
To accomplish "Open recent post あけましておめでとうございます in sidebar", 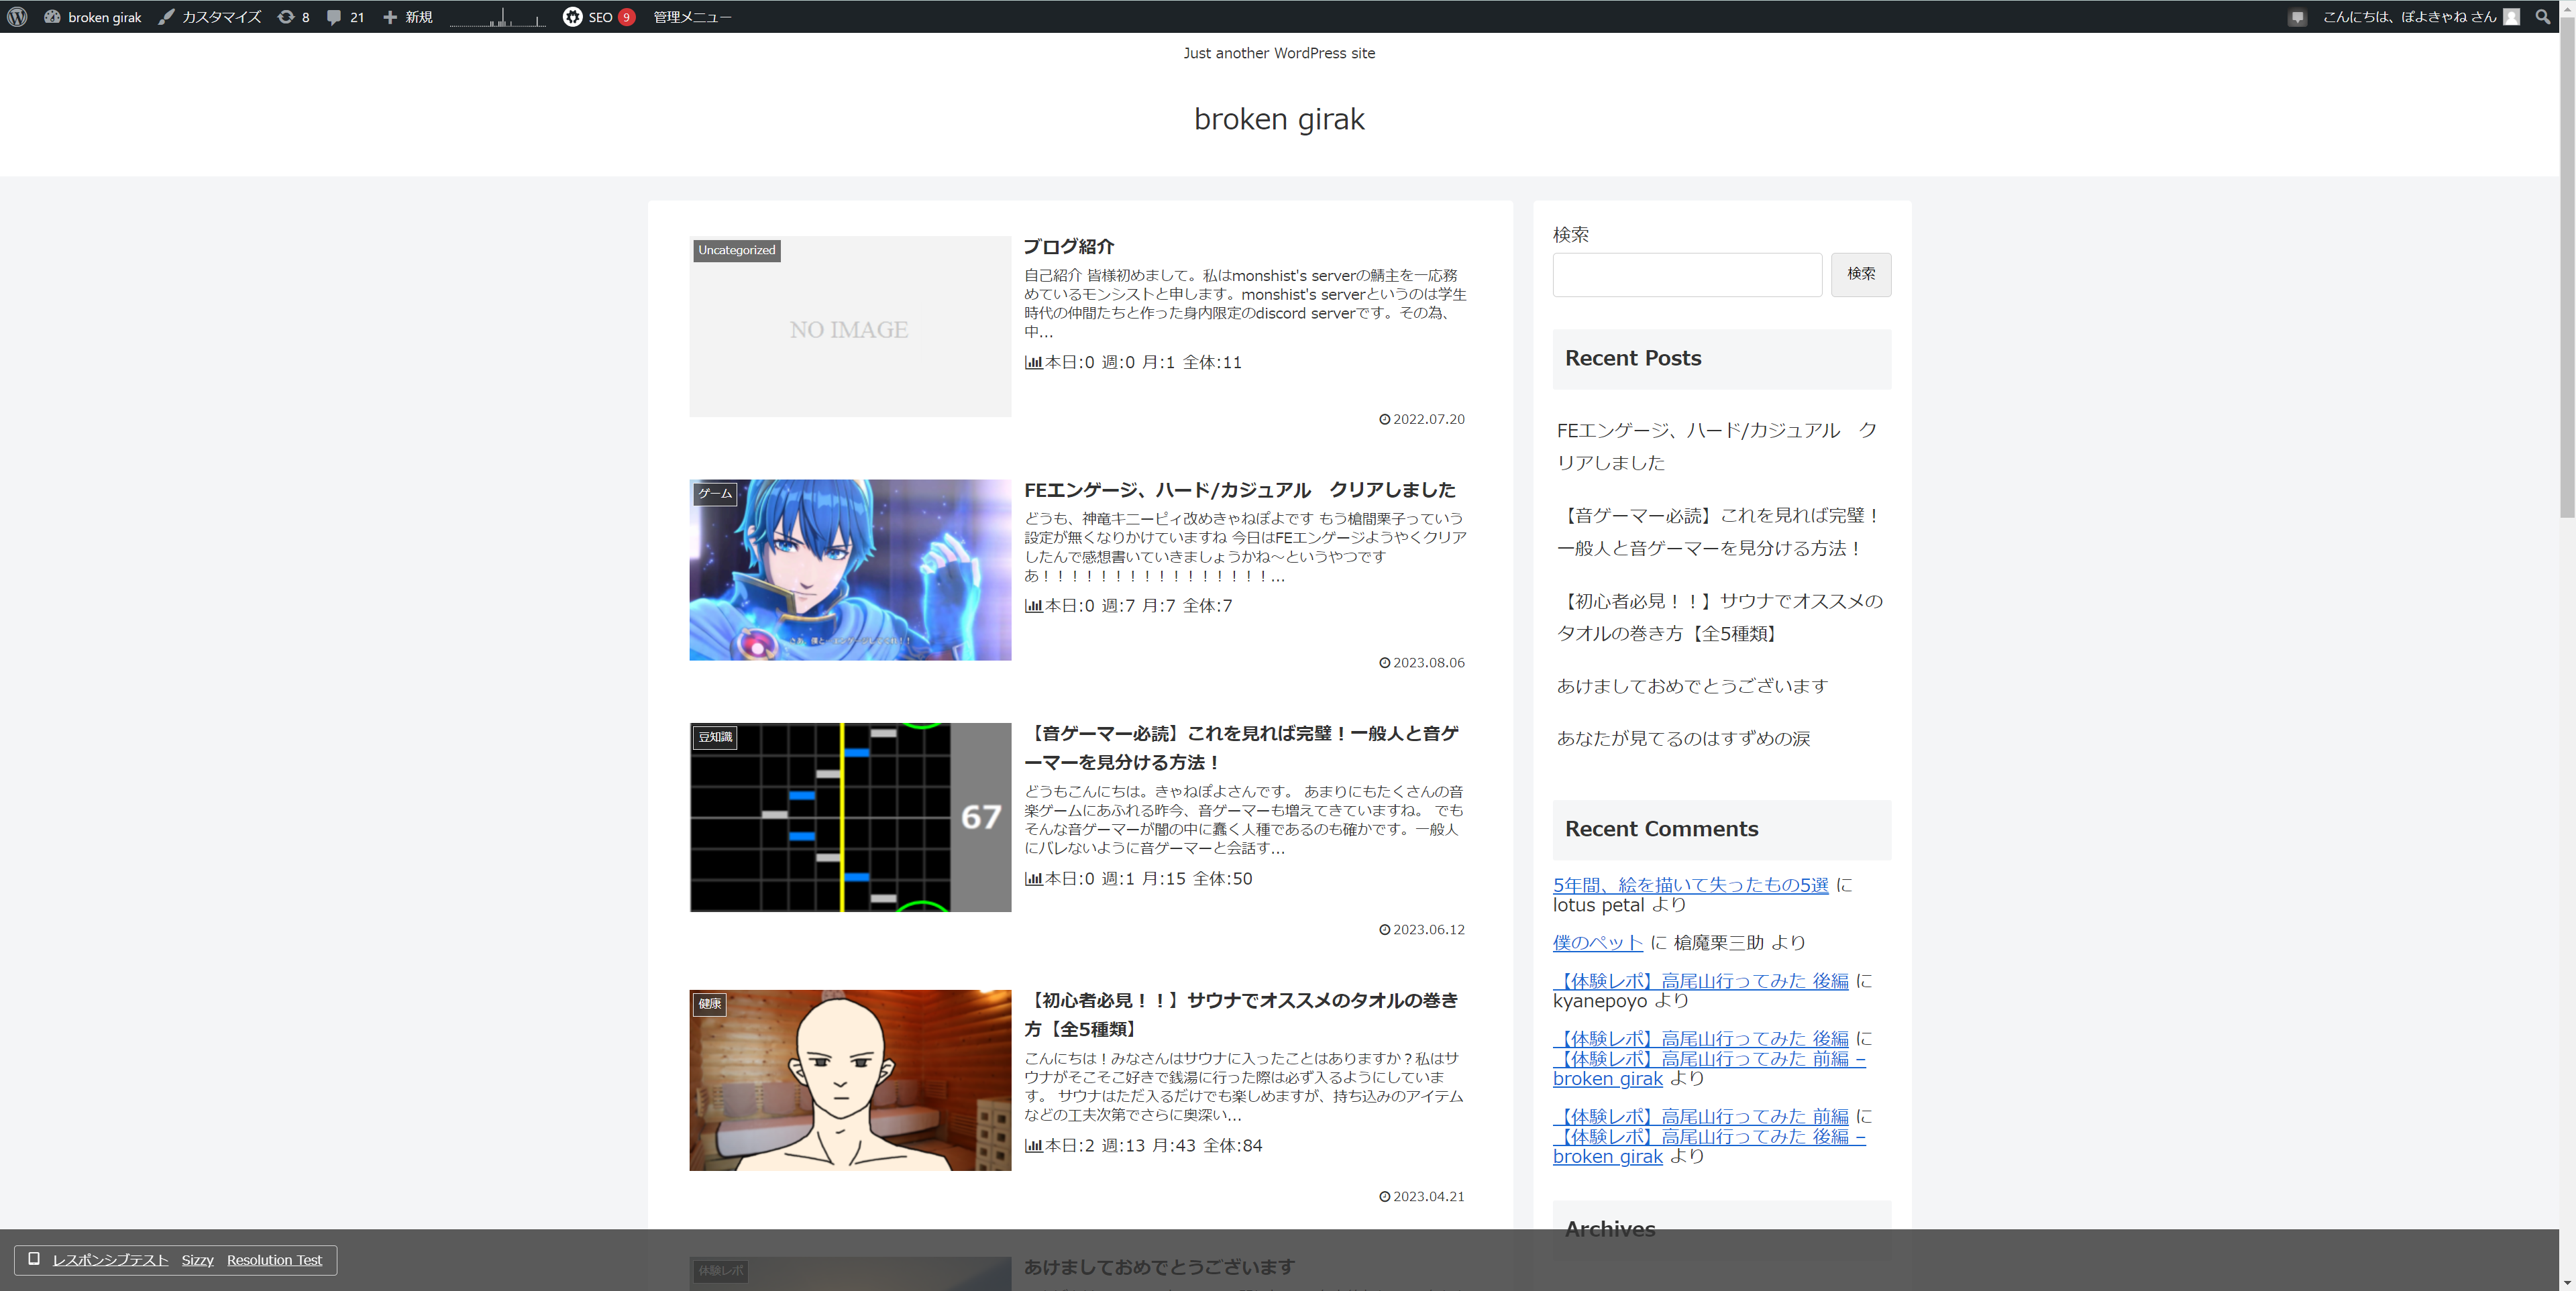I will (x=1692, y=686).
